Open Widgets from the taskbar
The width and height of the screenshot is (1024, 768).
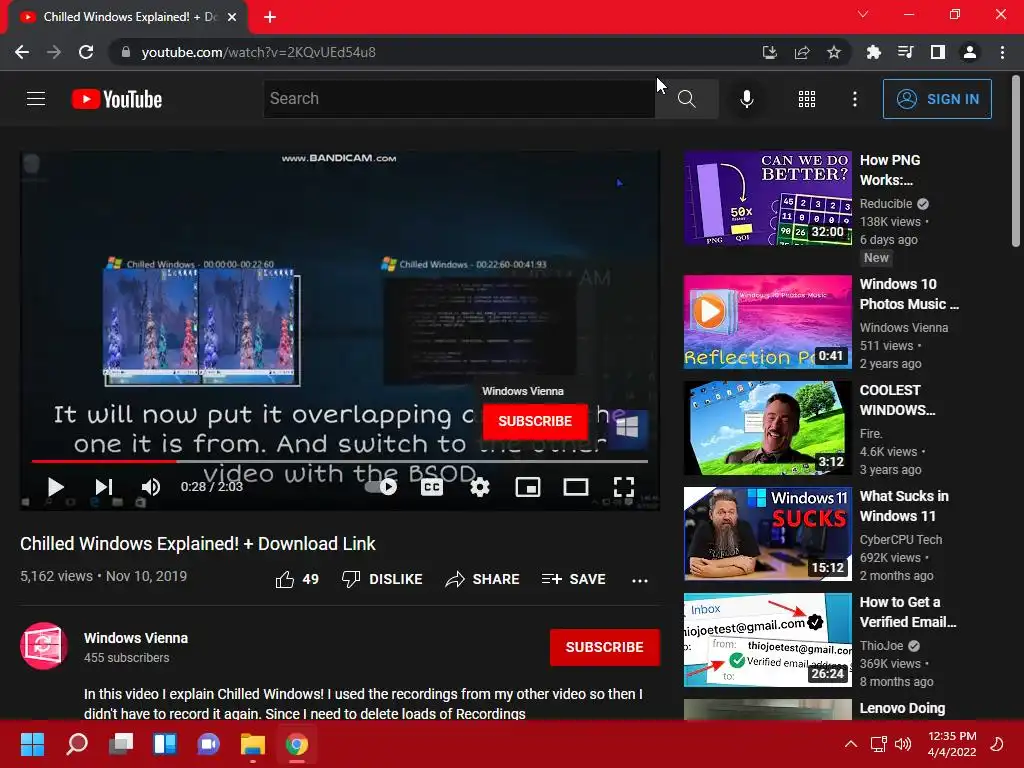pyautogui.click(x=165, y=744)
